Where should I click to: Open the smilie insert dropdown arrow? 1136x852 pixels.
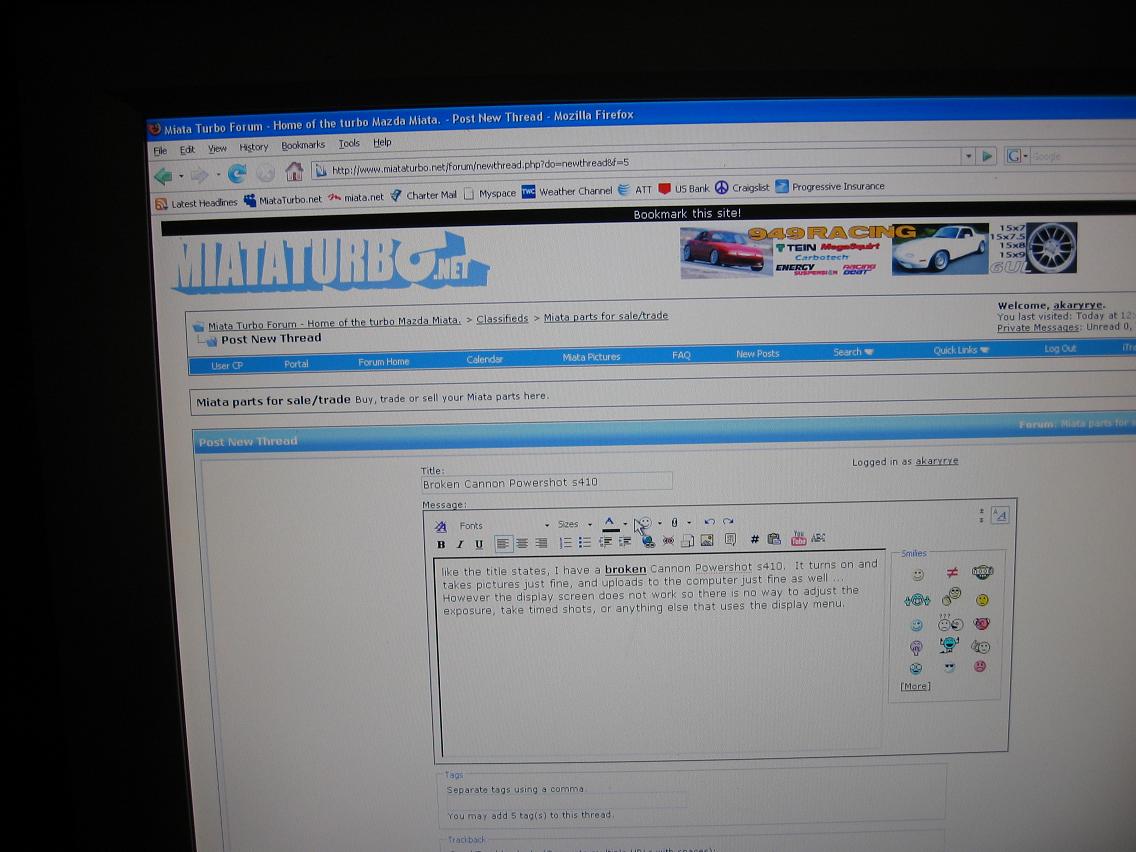point(659,523)
